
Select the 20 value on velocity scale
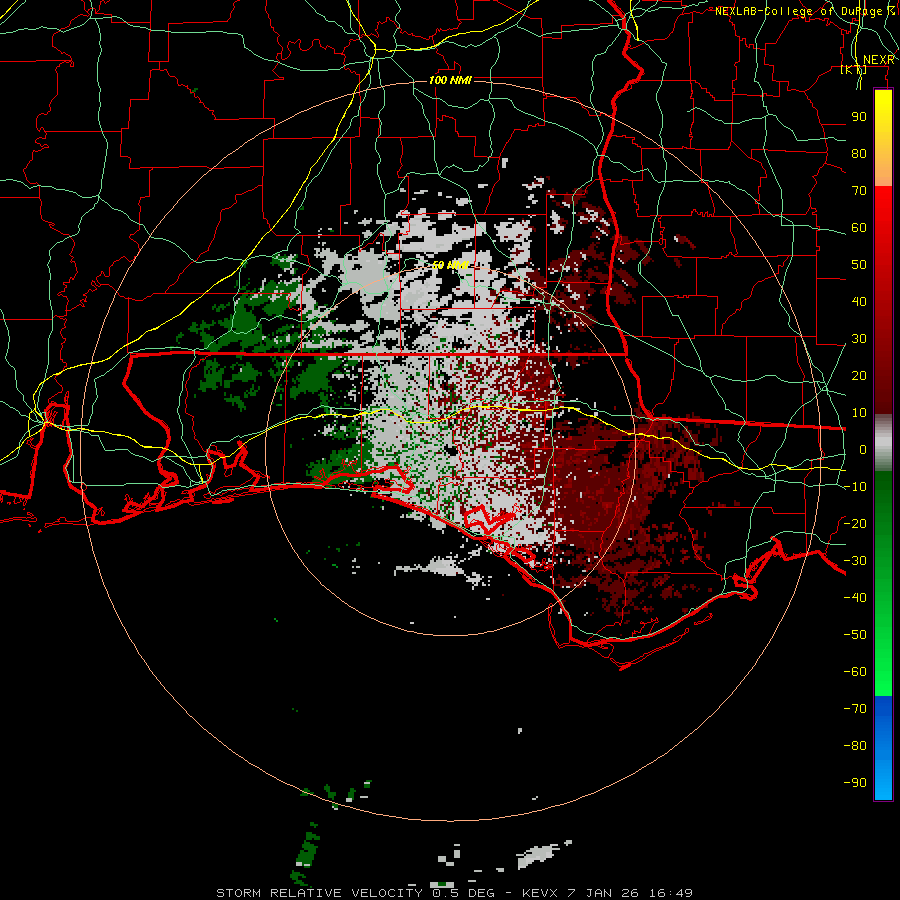tap(859, 376)
